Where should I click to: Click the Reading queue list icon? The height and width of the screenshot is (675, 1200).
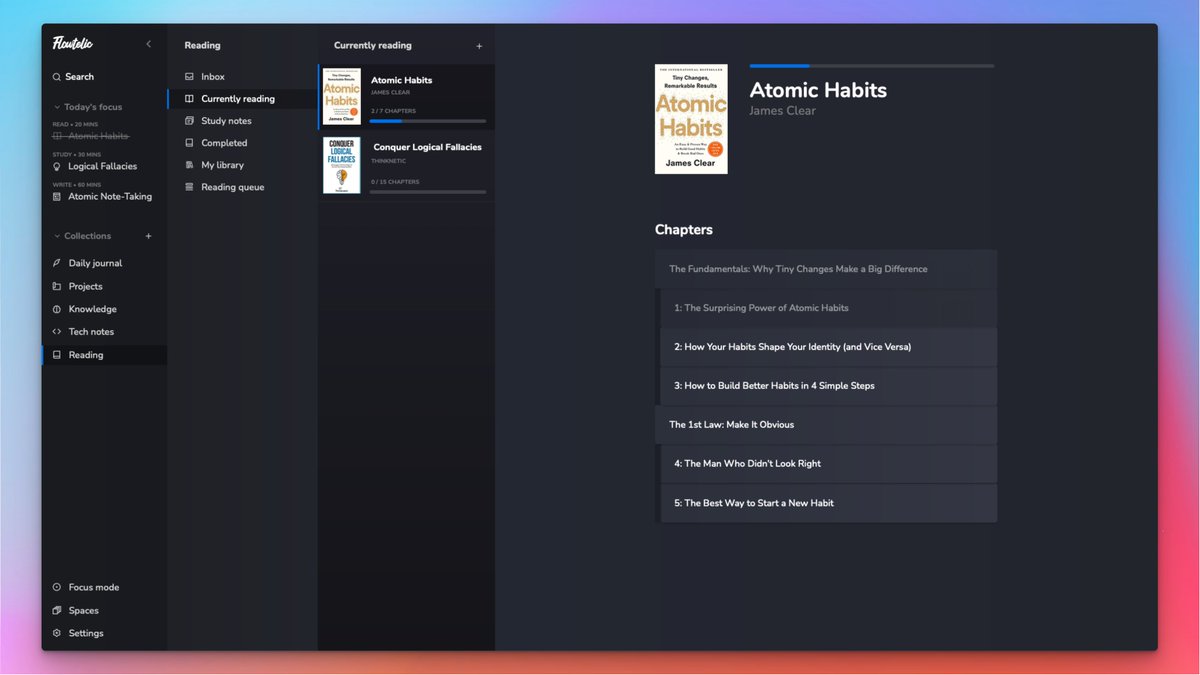point(190,187)
